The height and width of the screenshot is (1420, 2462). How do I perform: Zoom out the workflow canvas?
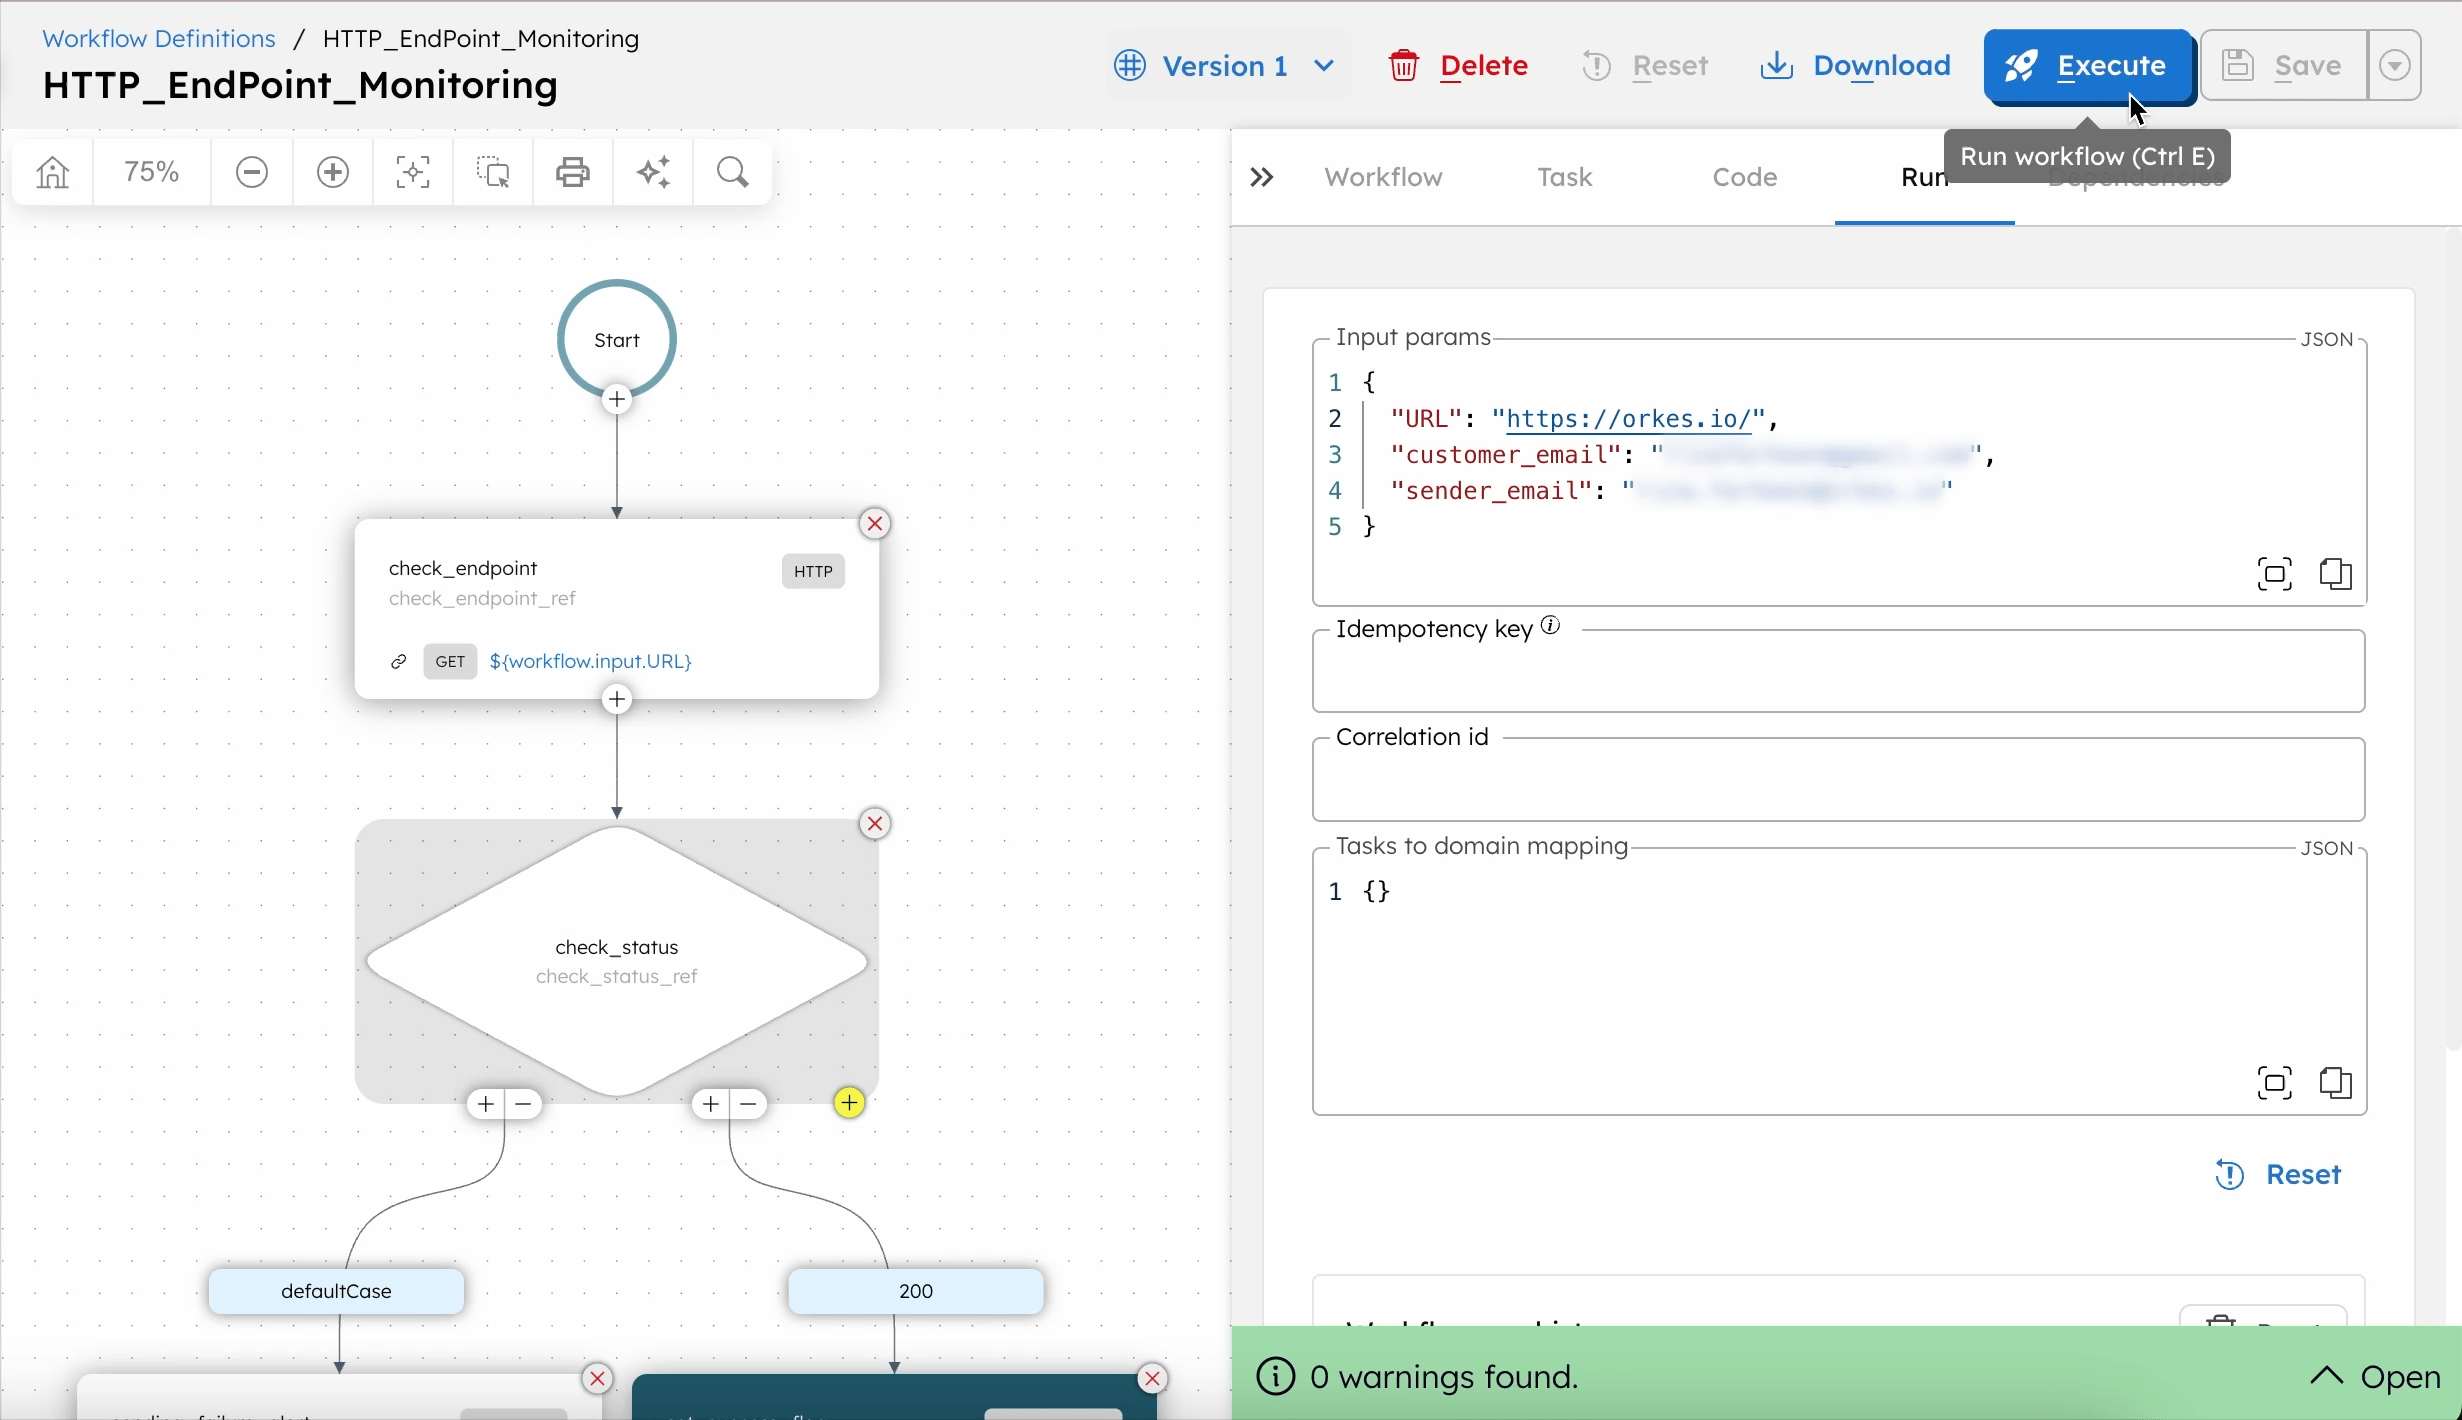pyautogui.click(x=252, y=172)
